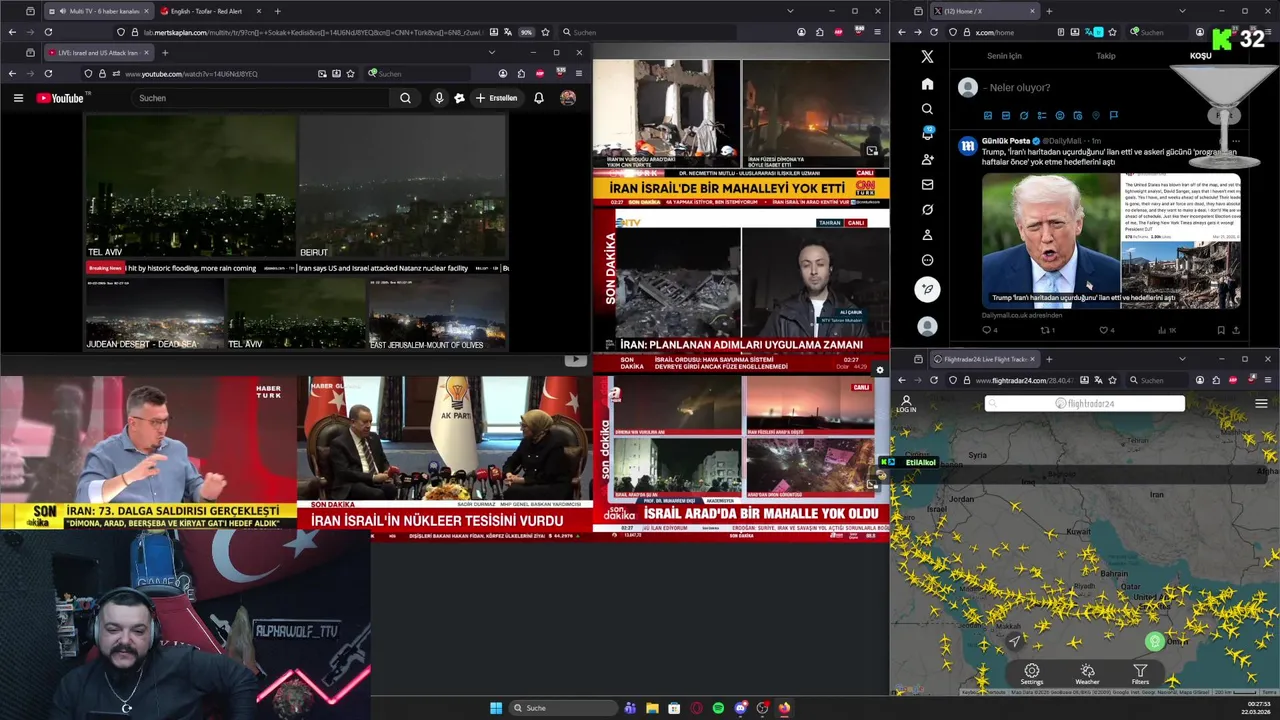This screenshot has width=1280, height=720.
Task: Expand tab list in X window
Action: pyautogui.click(x=1182, y=11)
